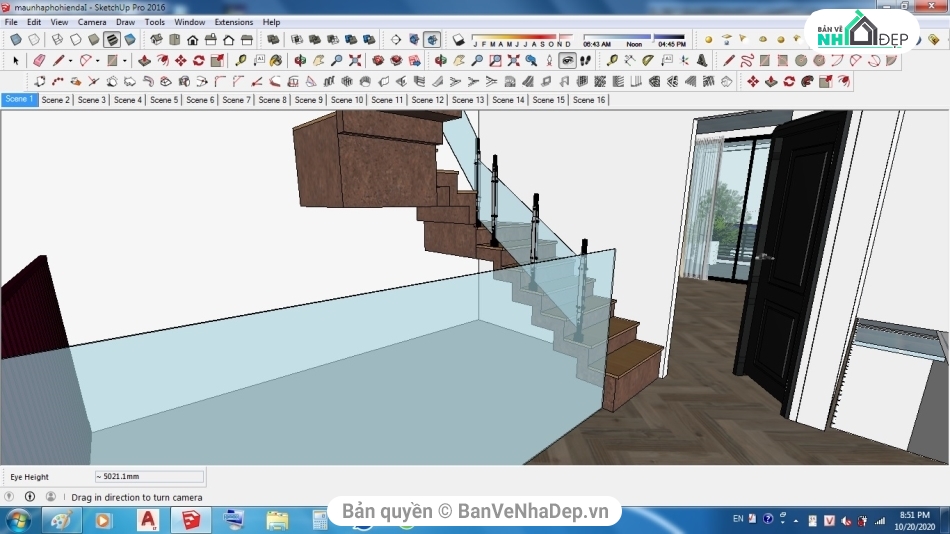Switch to Iso view house icon
This screenshot has width=950, height=534.
[x=156, y=40]
